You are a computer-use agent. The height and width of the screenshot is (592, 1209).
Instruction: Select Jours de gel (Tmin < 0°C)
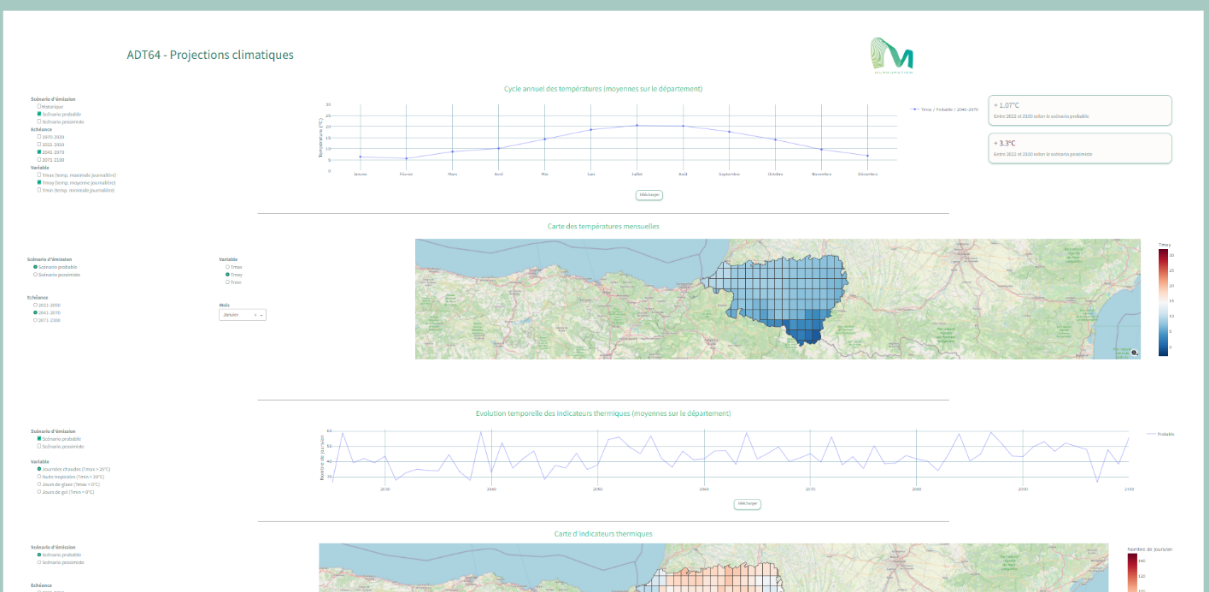pyautogui.click(x=39, y=492)
